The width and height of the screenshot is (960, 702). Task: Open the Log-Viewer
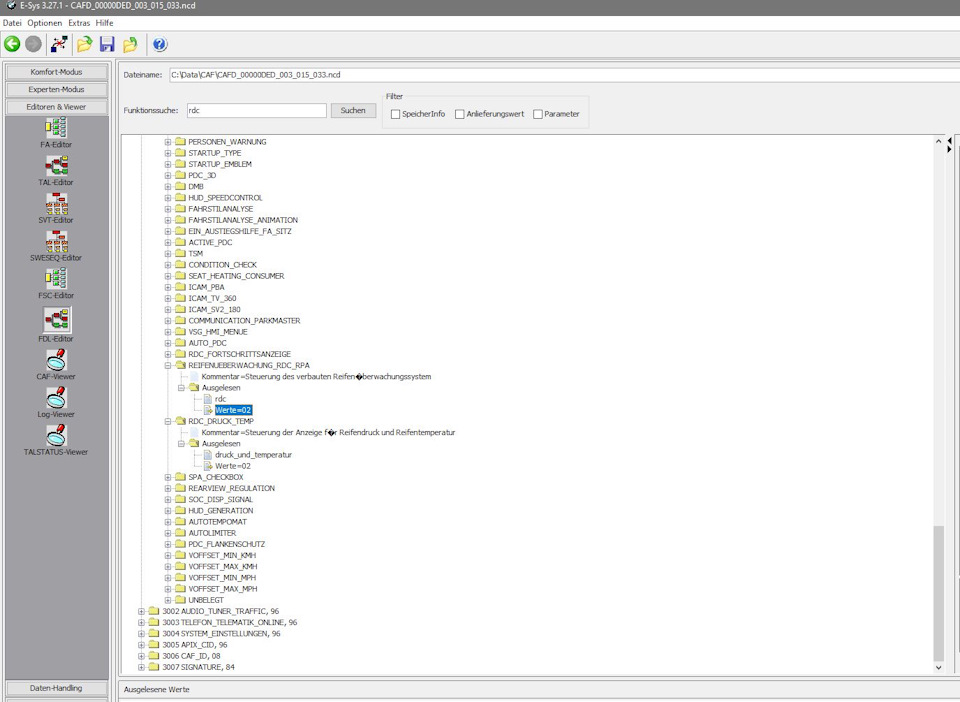coord(56,403)
